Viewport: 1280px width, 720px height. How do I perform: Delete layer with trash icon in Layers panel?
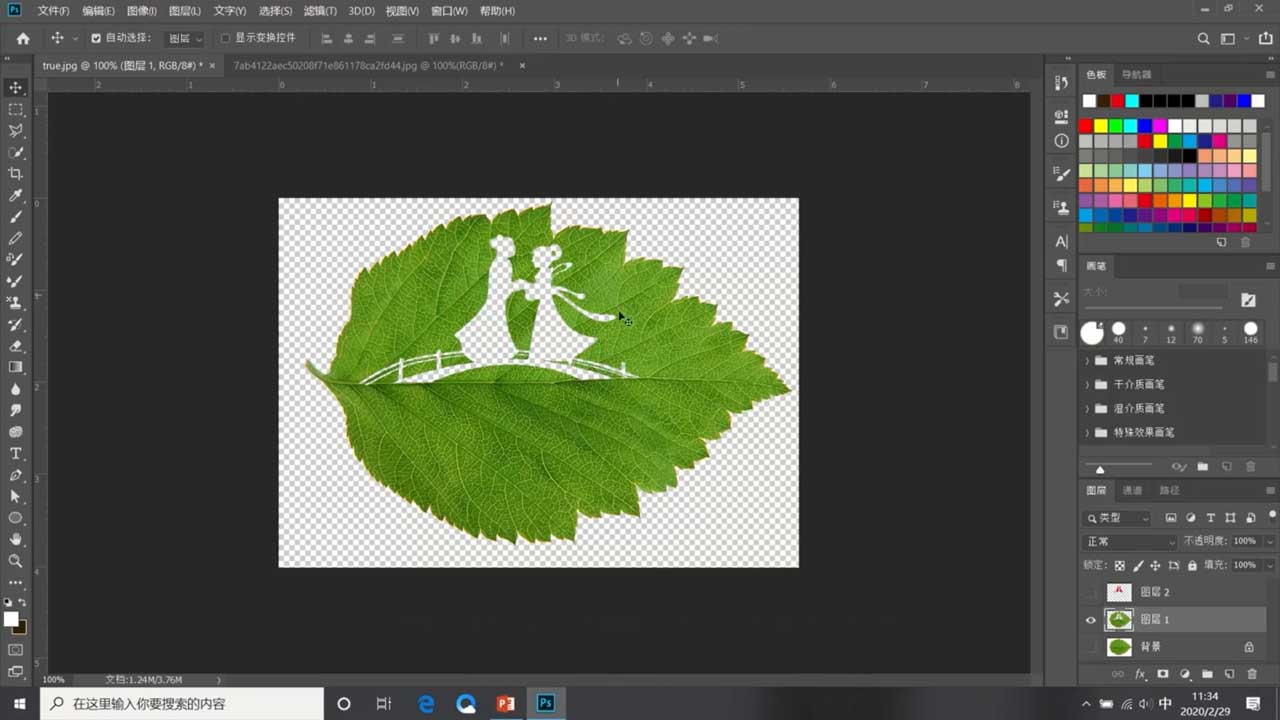tap(1251, 675)
